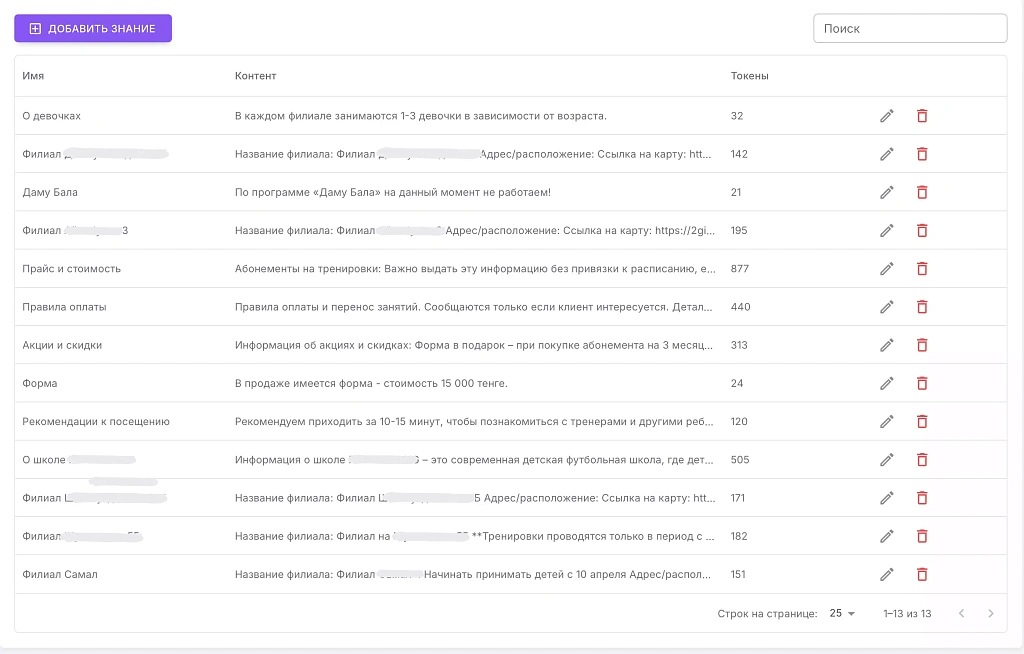Trash the 'Рекомендации к посещению' row
The height and width of the screenshot is (654, 1024).
(x=922, y=422)
